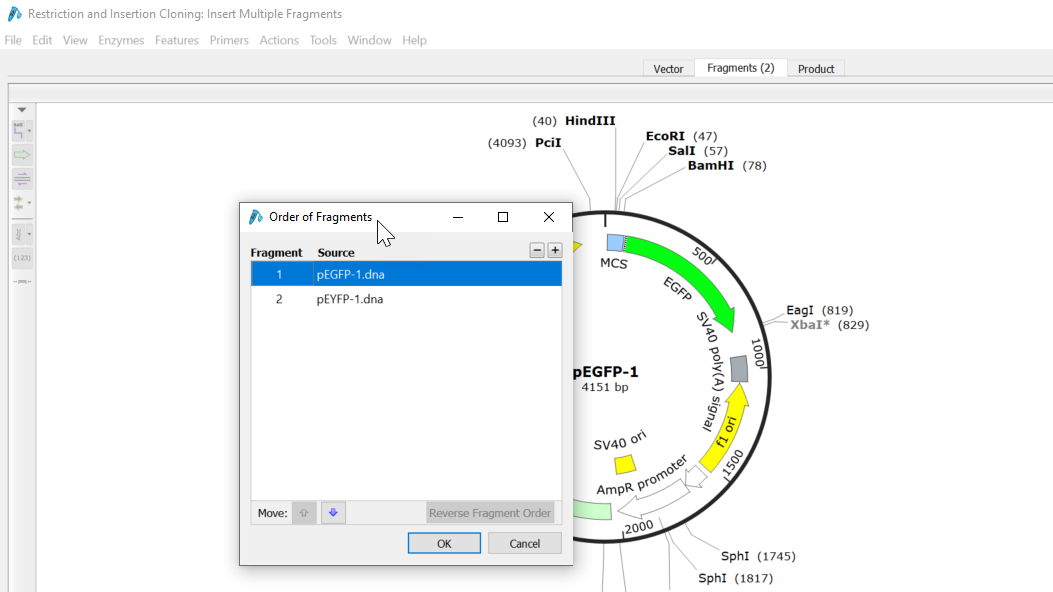Open the Window menu
Screen dimensions: 1053x592
[x=369, y=40]
